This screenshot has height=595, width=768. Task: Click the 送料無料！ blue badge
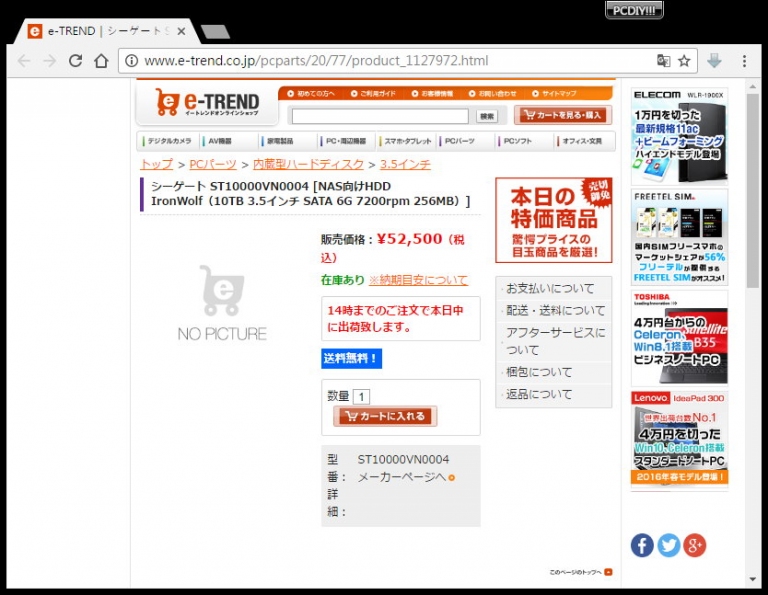click(351, 358)
